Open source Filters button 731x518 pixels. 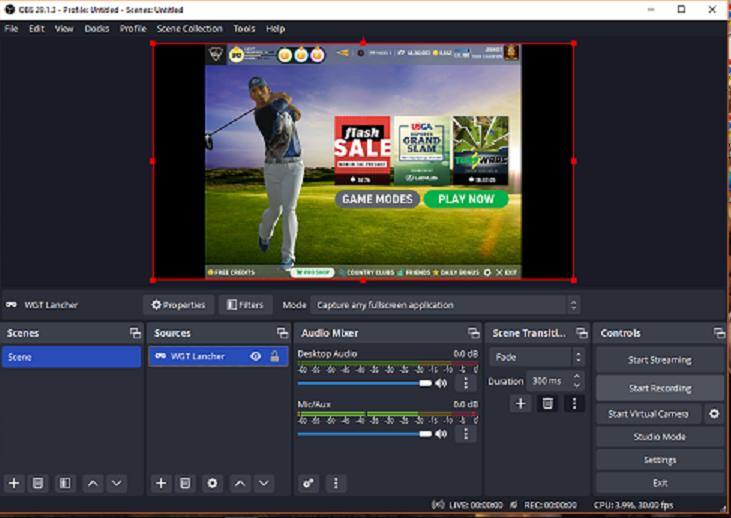click(x=246, y=305)
